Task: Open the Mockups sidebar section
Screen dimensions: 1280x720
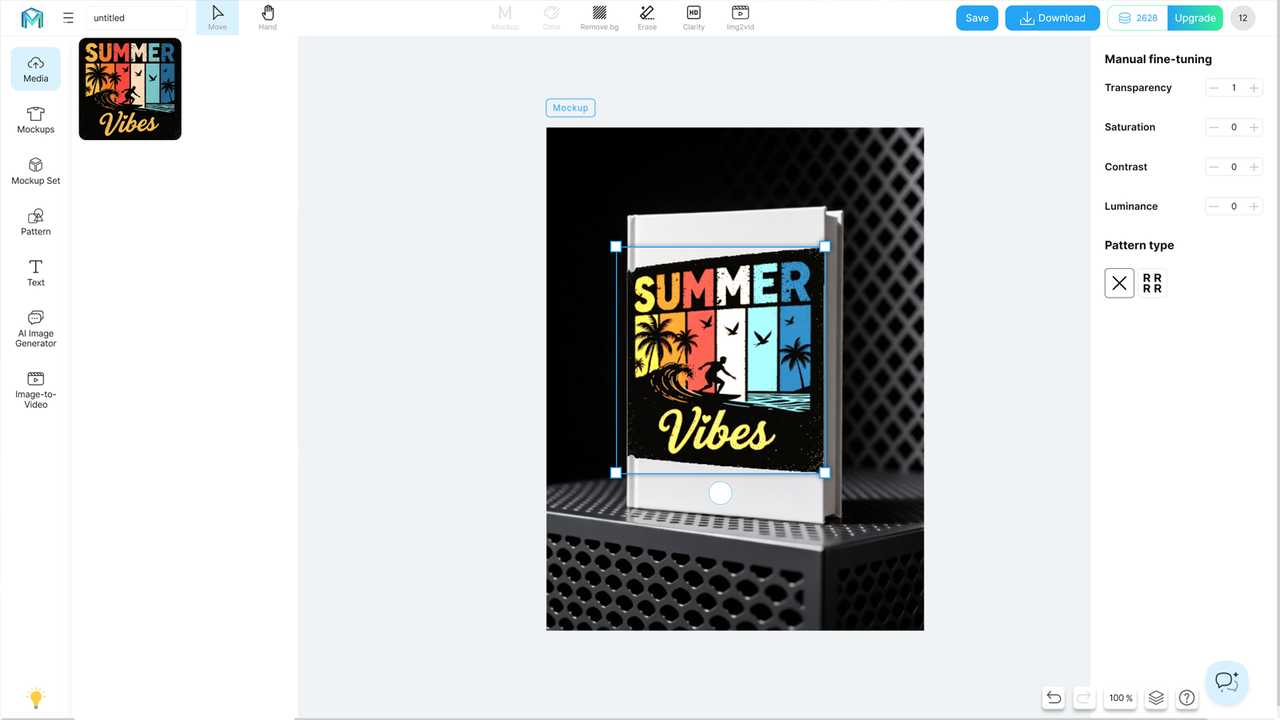Action: tap(36, 120)
